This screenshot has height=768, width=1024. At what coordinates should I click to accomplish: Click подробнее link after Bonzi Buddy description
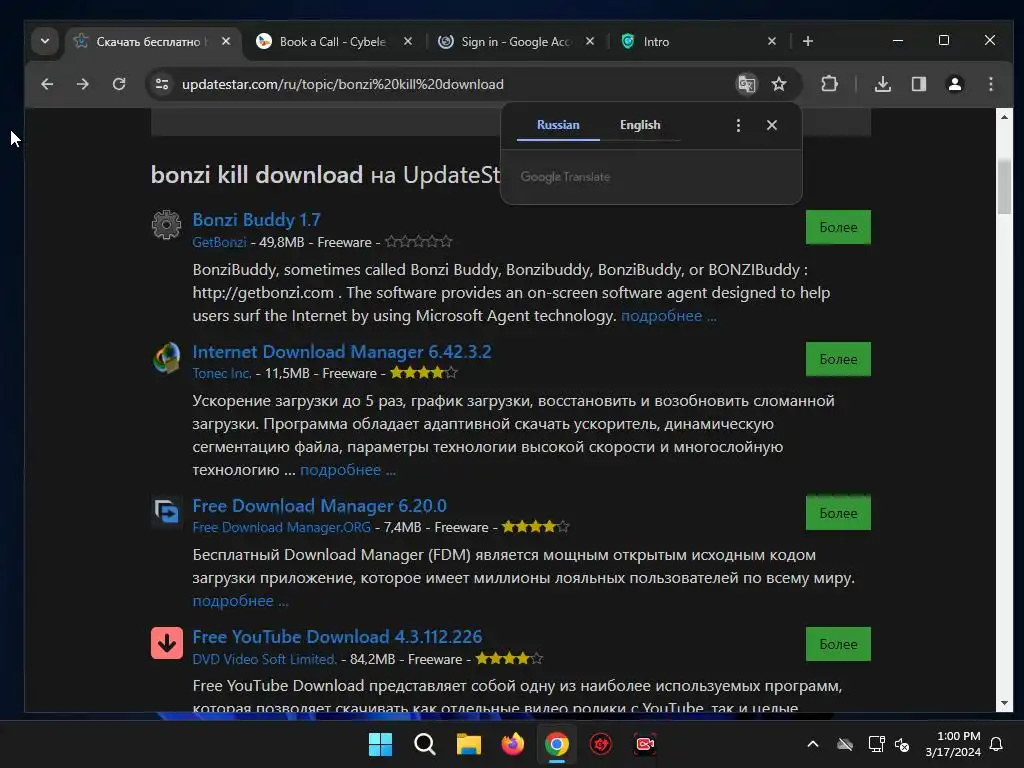click(668, 316)
